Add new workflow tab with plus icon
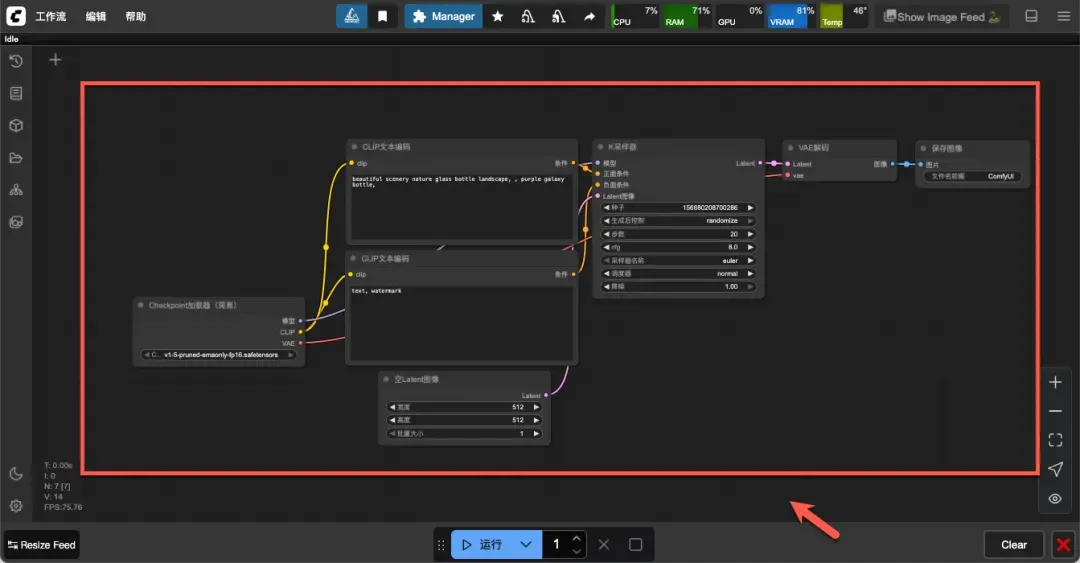Image resolution: width=1080 pixels, height=563 pixels. click(55, 60)
